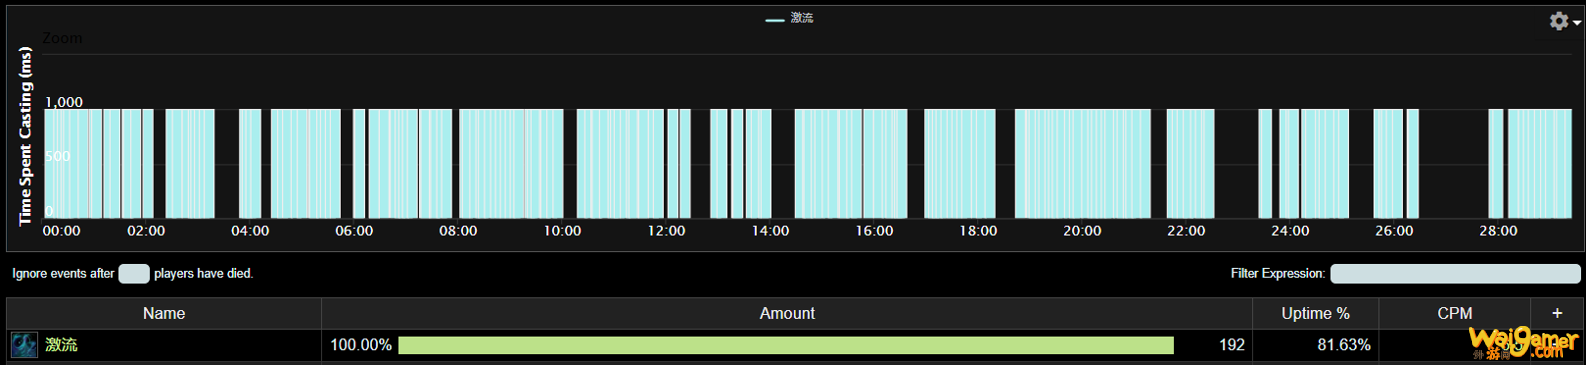
Task: Click the players-died count input box
Action: point(134,274)
